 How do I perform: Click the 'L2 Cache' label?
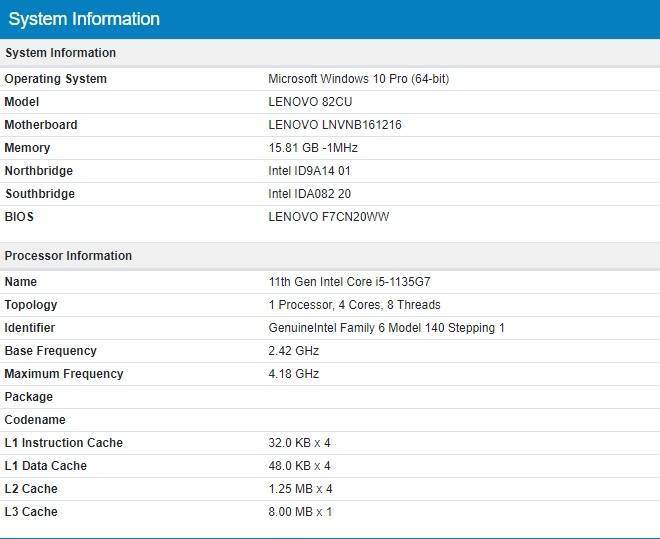coord(31,489)
